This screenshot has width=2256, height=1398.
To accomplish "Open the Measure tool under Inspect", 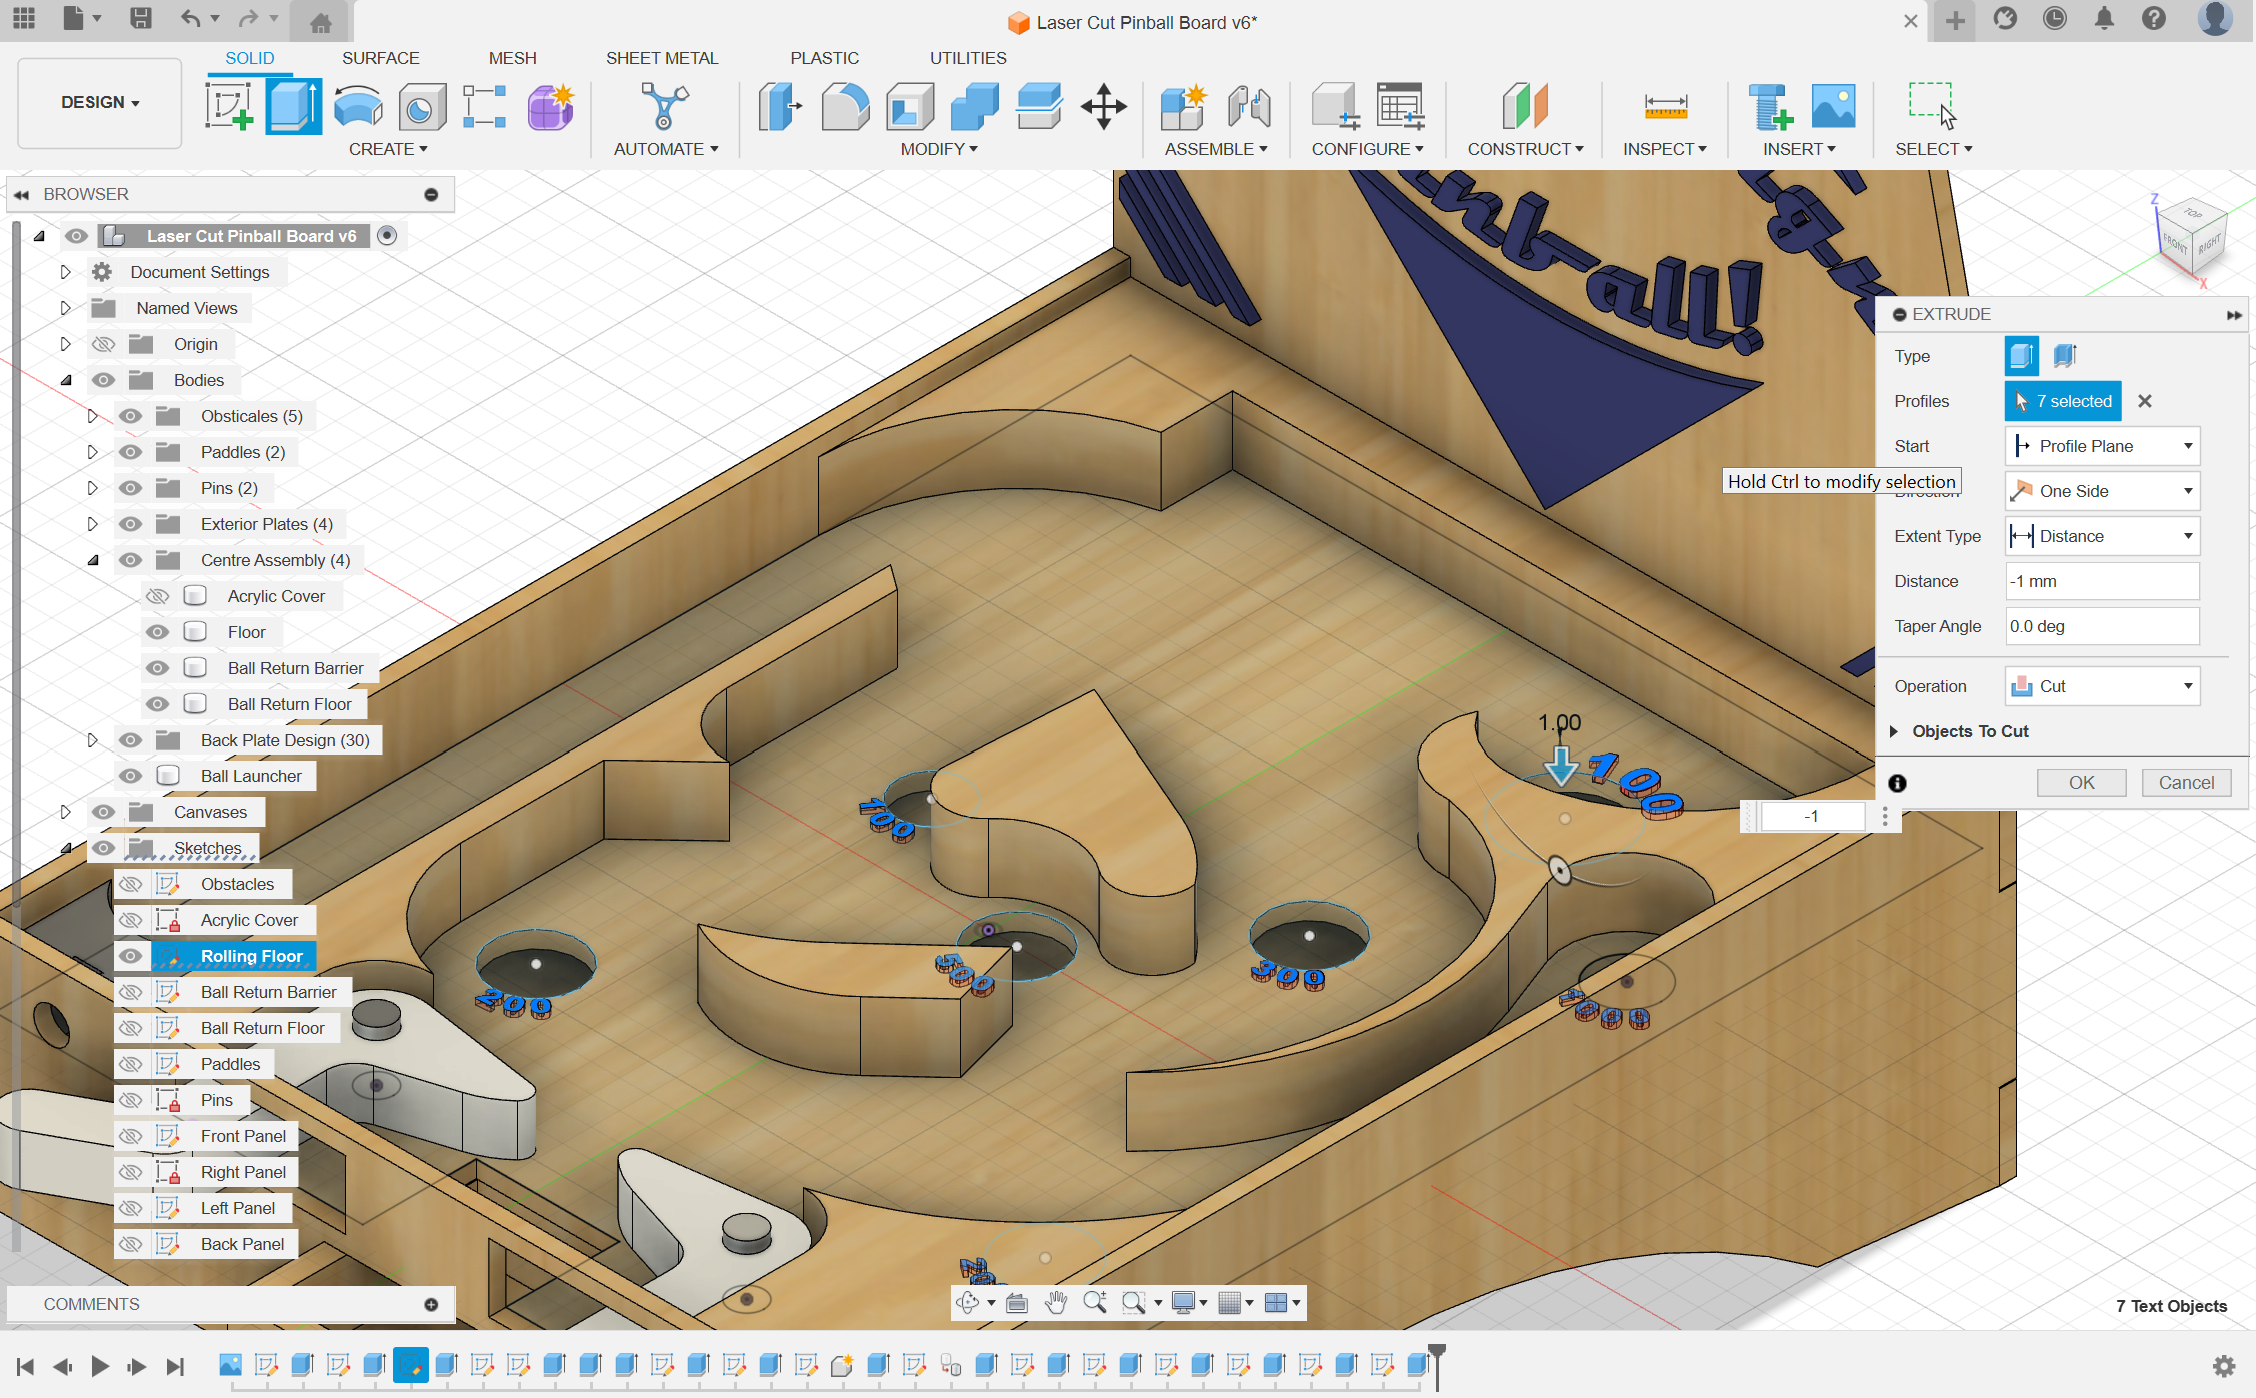I will pos(1665,106).
